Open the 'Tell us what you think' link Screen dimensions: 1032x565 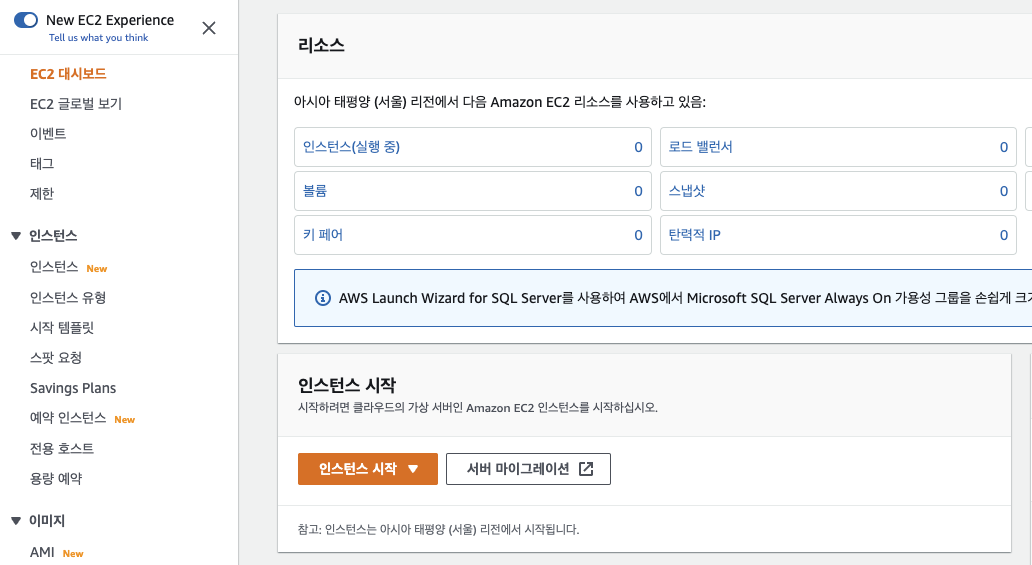(98, 38)
